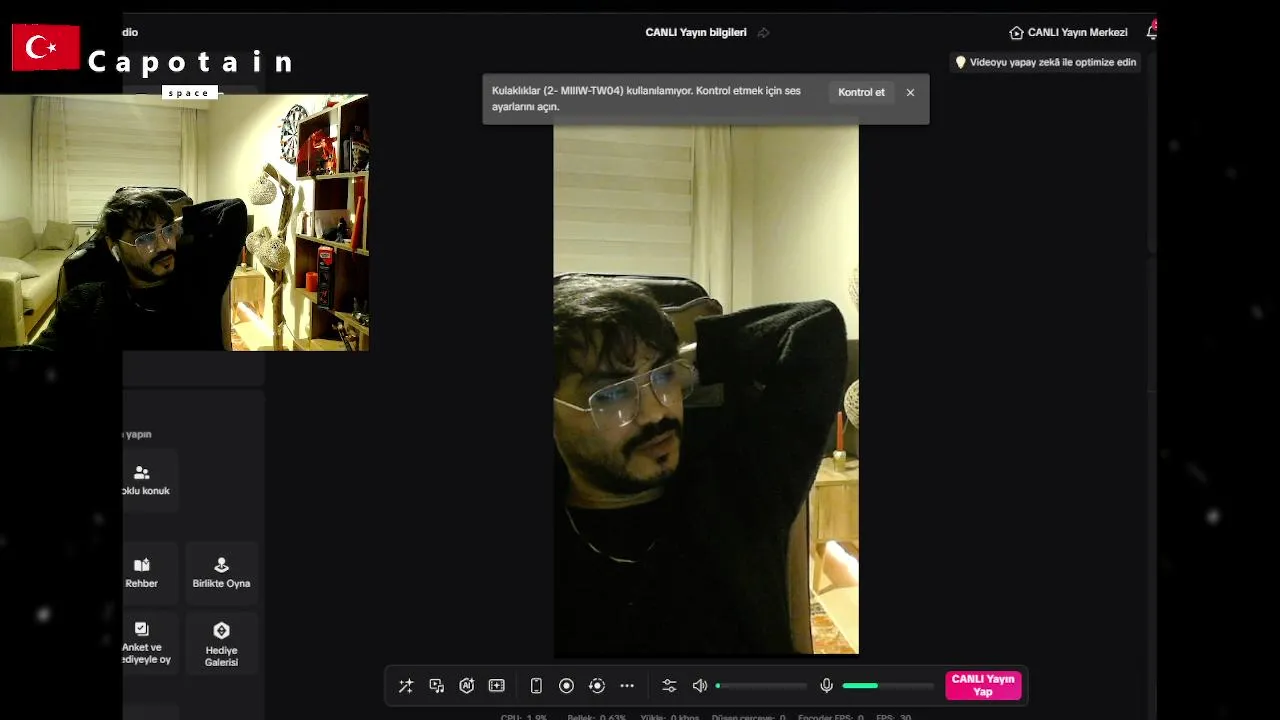The width and height of the screenshot is (1280, 720).
Task: Dismiss the headphone notification with X
Action: (910, 92)
